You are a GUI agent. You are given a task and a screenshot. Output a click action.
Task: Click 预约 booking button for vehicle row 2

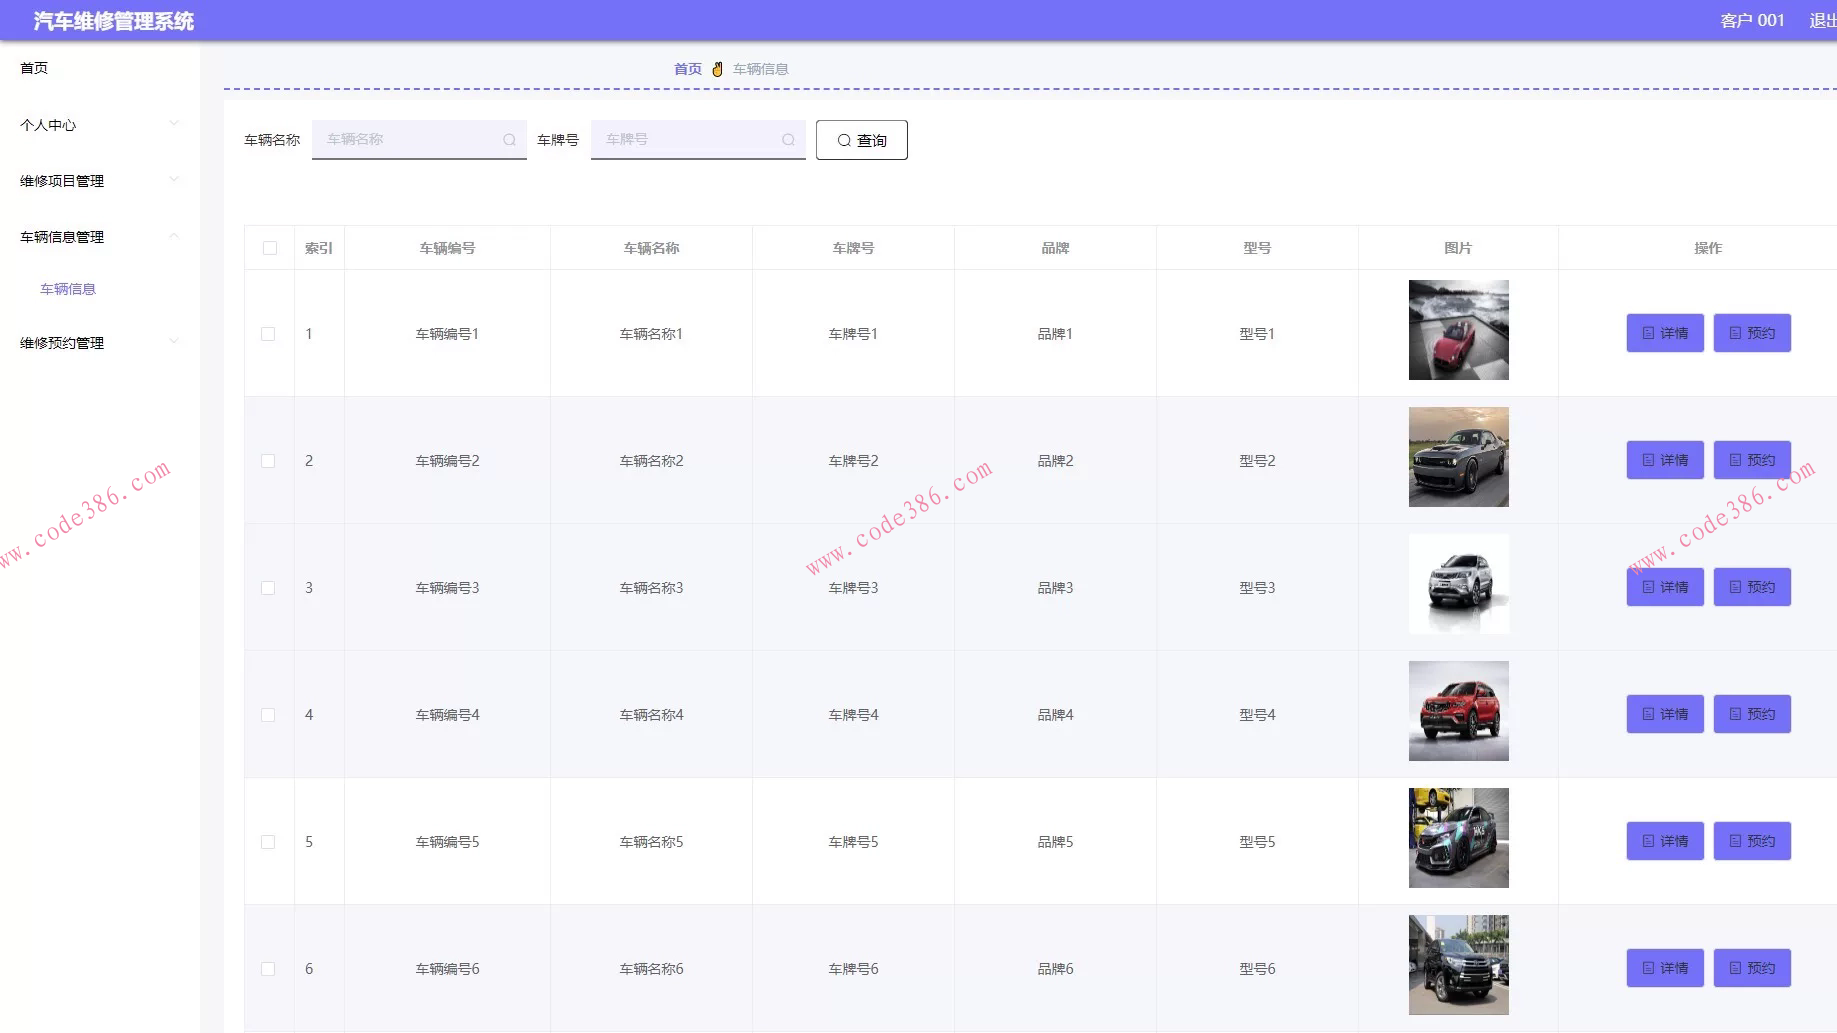1751,460
